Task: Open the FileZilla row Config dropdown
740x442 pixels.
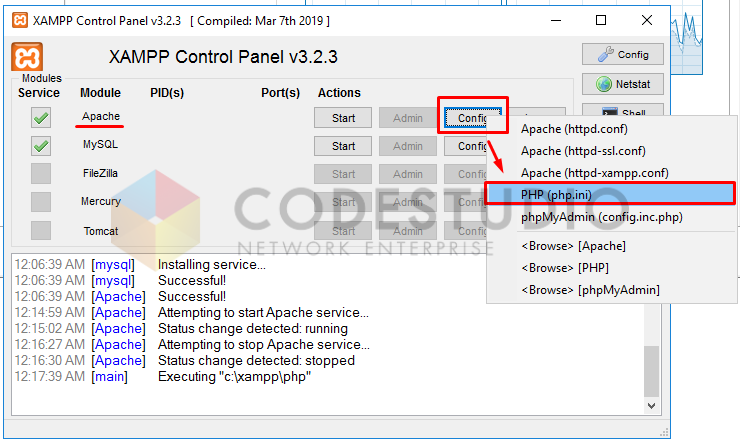Action: (x=465, y=174)
